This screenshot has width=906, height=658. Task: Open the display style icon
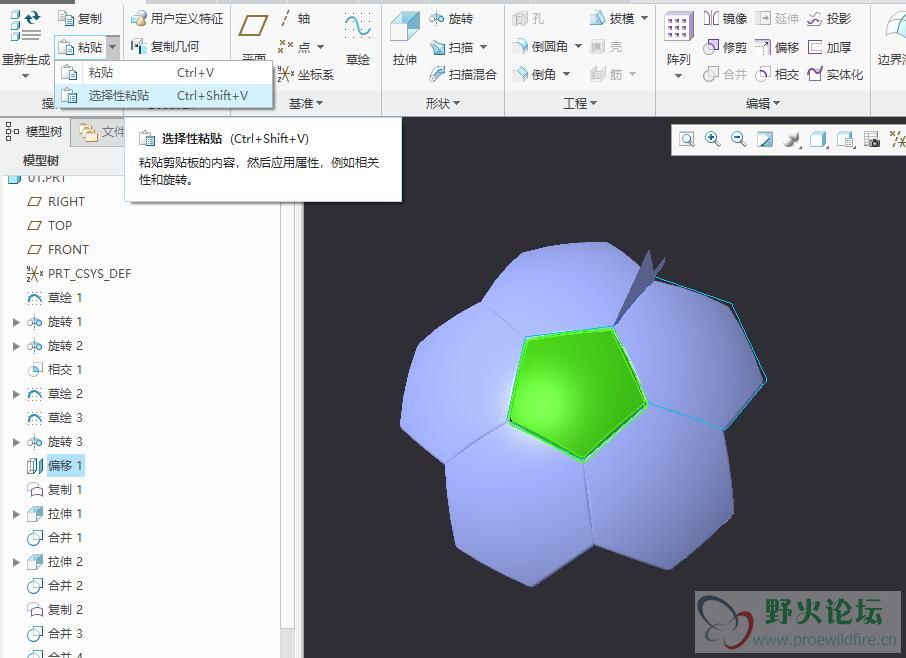pos(818,139)
